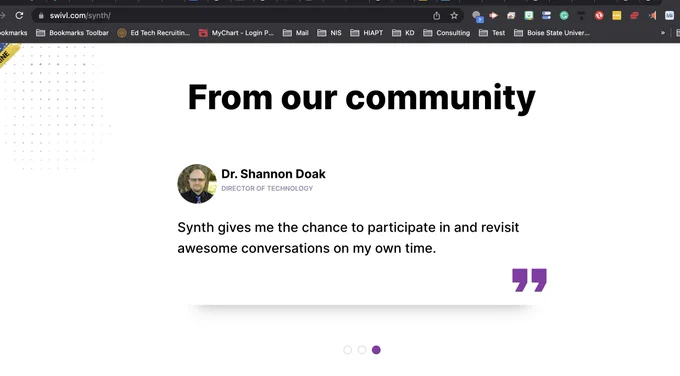Bookmark this page with the star icon
680x376 pixels.
[x=454, y=16]
